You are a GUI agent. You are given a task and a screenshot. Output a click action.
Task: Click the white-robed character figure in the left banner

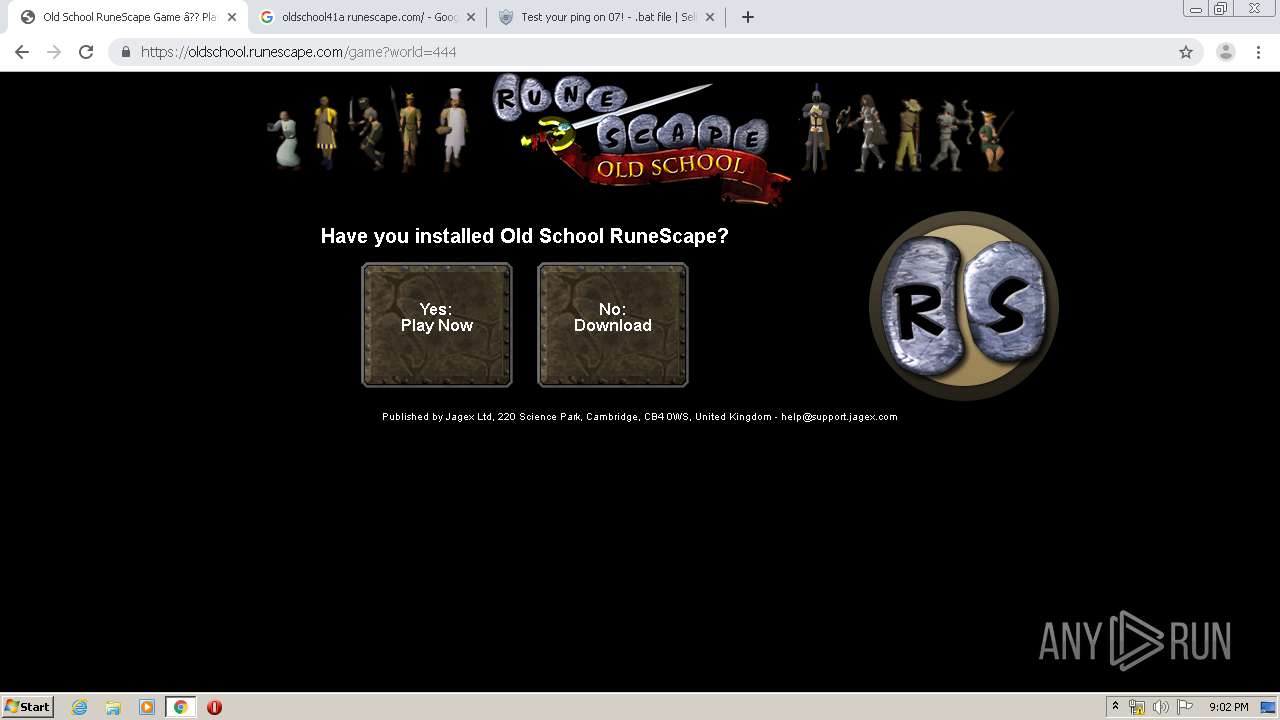[x=287, y=140]
